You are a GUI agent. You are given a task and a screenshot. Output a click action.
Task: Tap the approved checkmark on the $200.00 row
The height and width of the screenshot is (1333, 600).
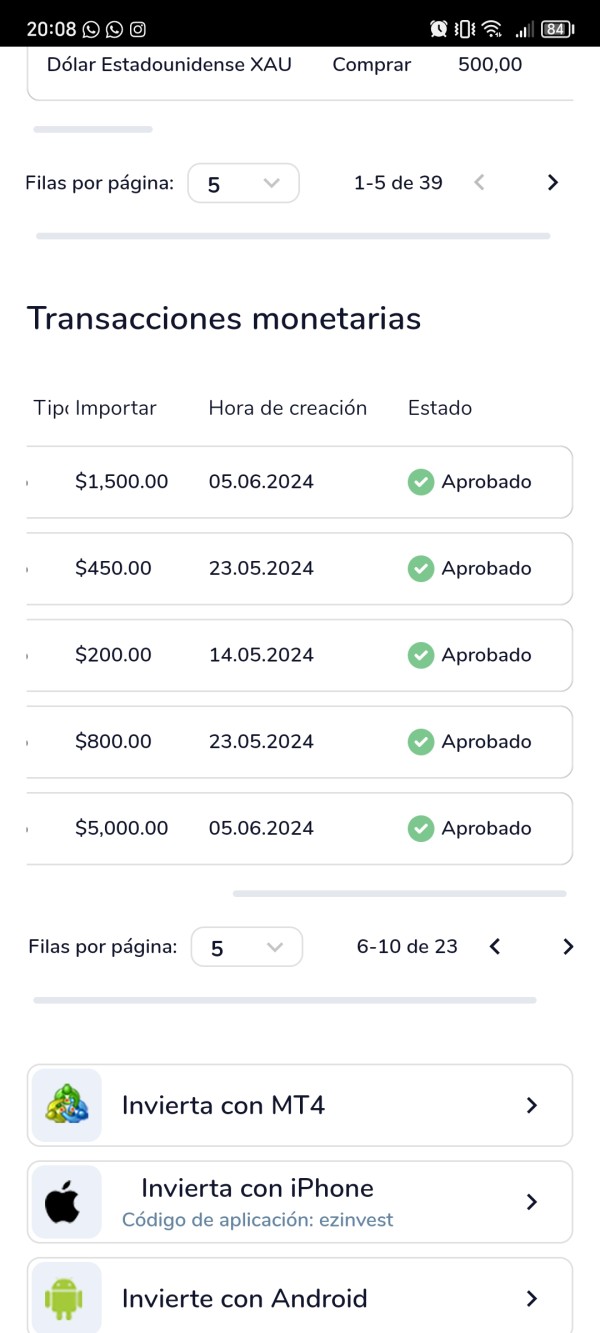click(x=421, y=655)
